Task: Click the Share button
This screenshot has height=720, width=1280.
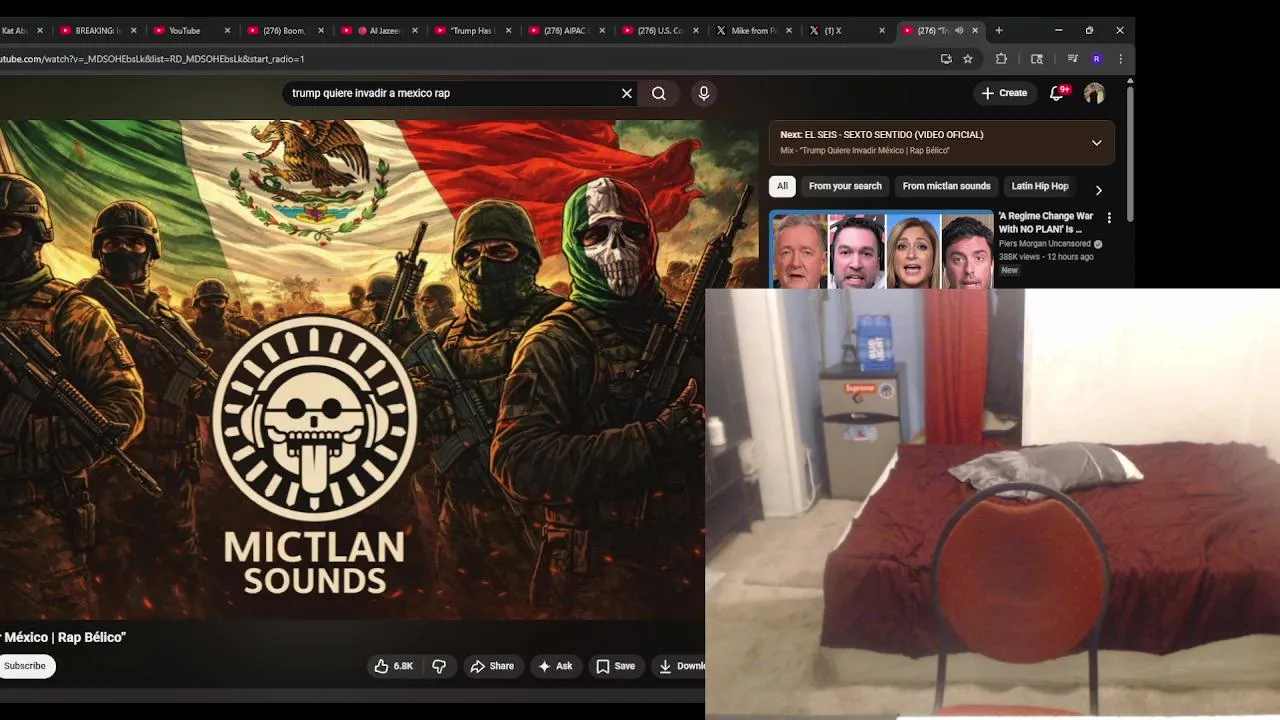Action: [x=492, y=666]
